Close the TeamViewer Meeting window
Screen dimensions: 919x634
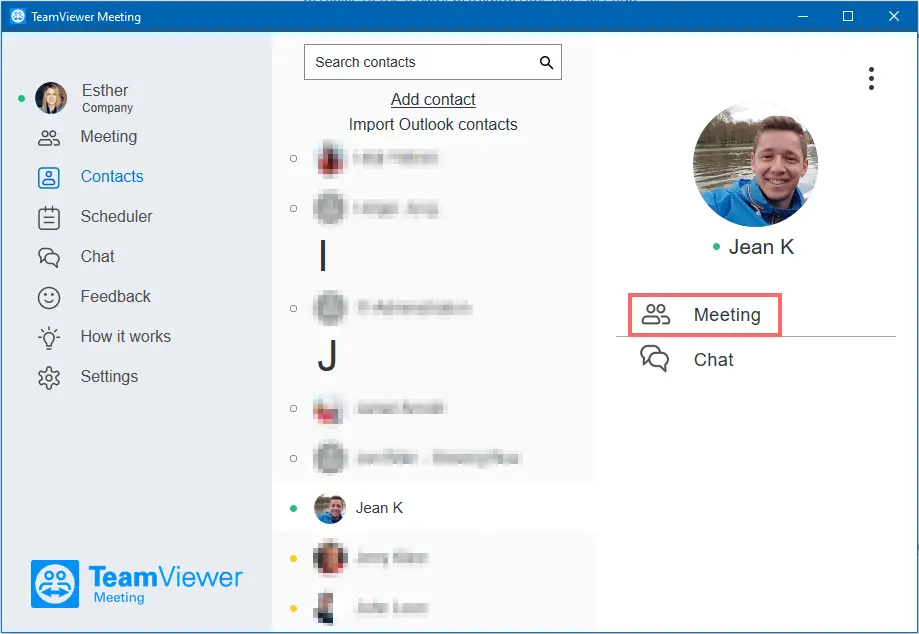coord(893,16)
